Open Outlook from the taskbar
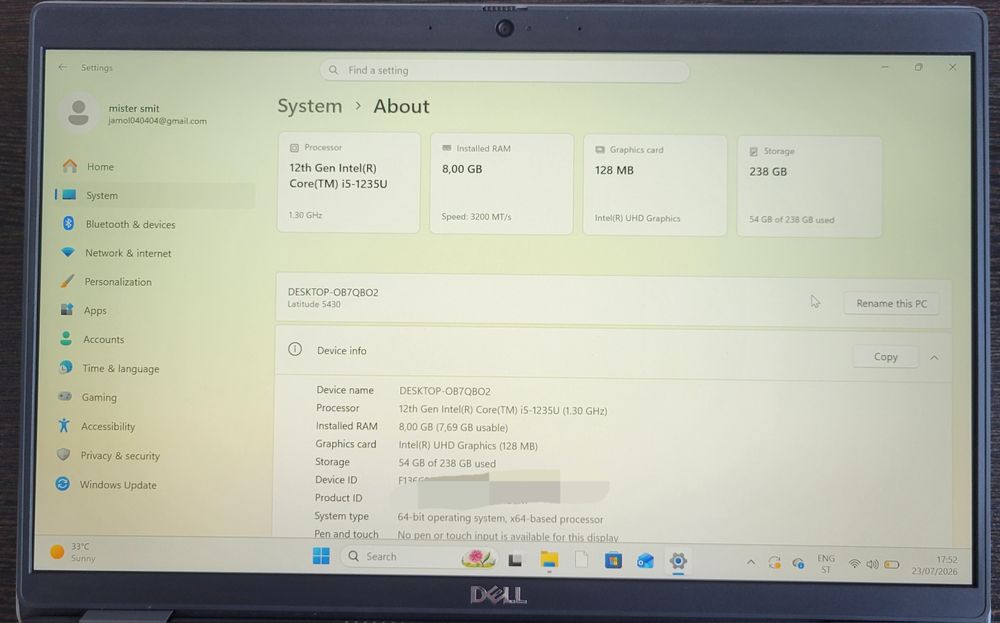 pos(645,561)
